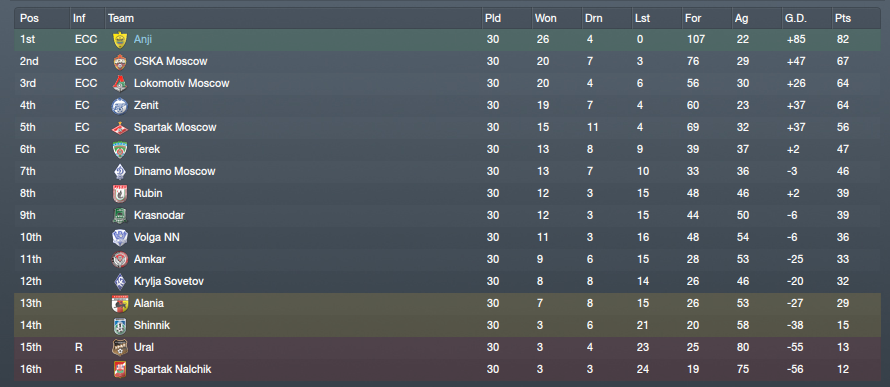
Task: Select the Lokomotiv Moscow crest icon
Action: pos(120,83)
